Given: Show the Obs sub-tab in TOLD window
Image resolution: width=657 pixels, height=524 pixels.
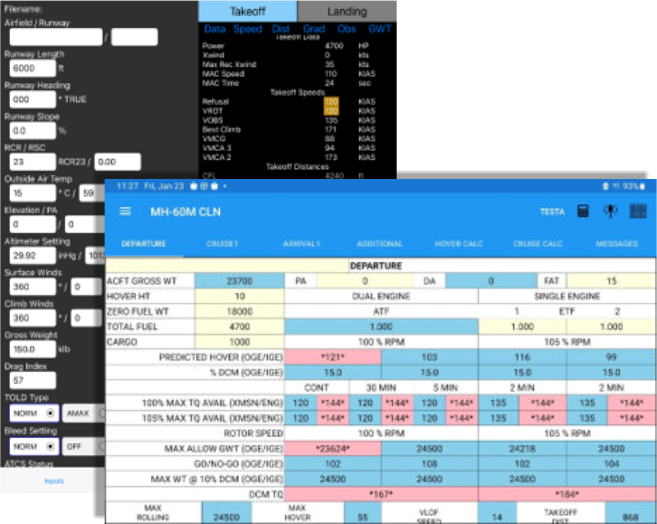Looking at the screenshot, I should 347,29.
